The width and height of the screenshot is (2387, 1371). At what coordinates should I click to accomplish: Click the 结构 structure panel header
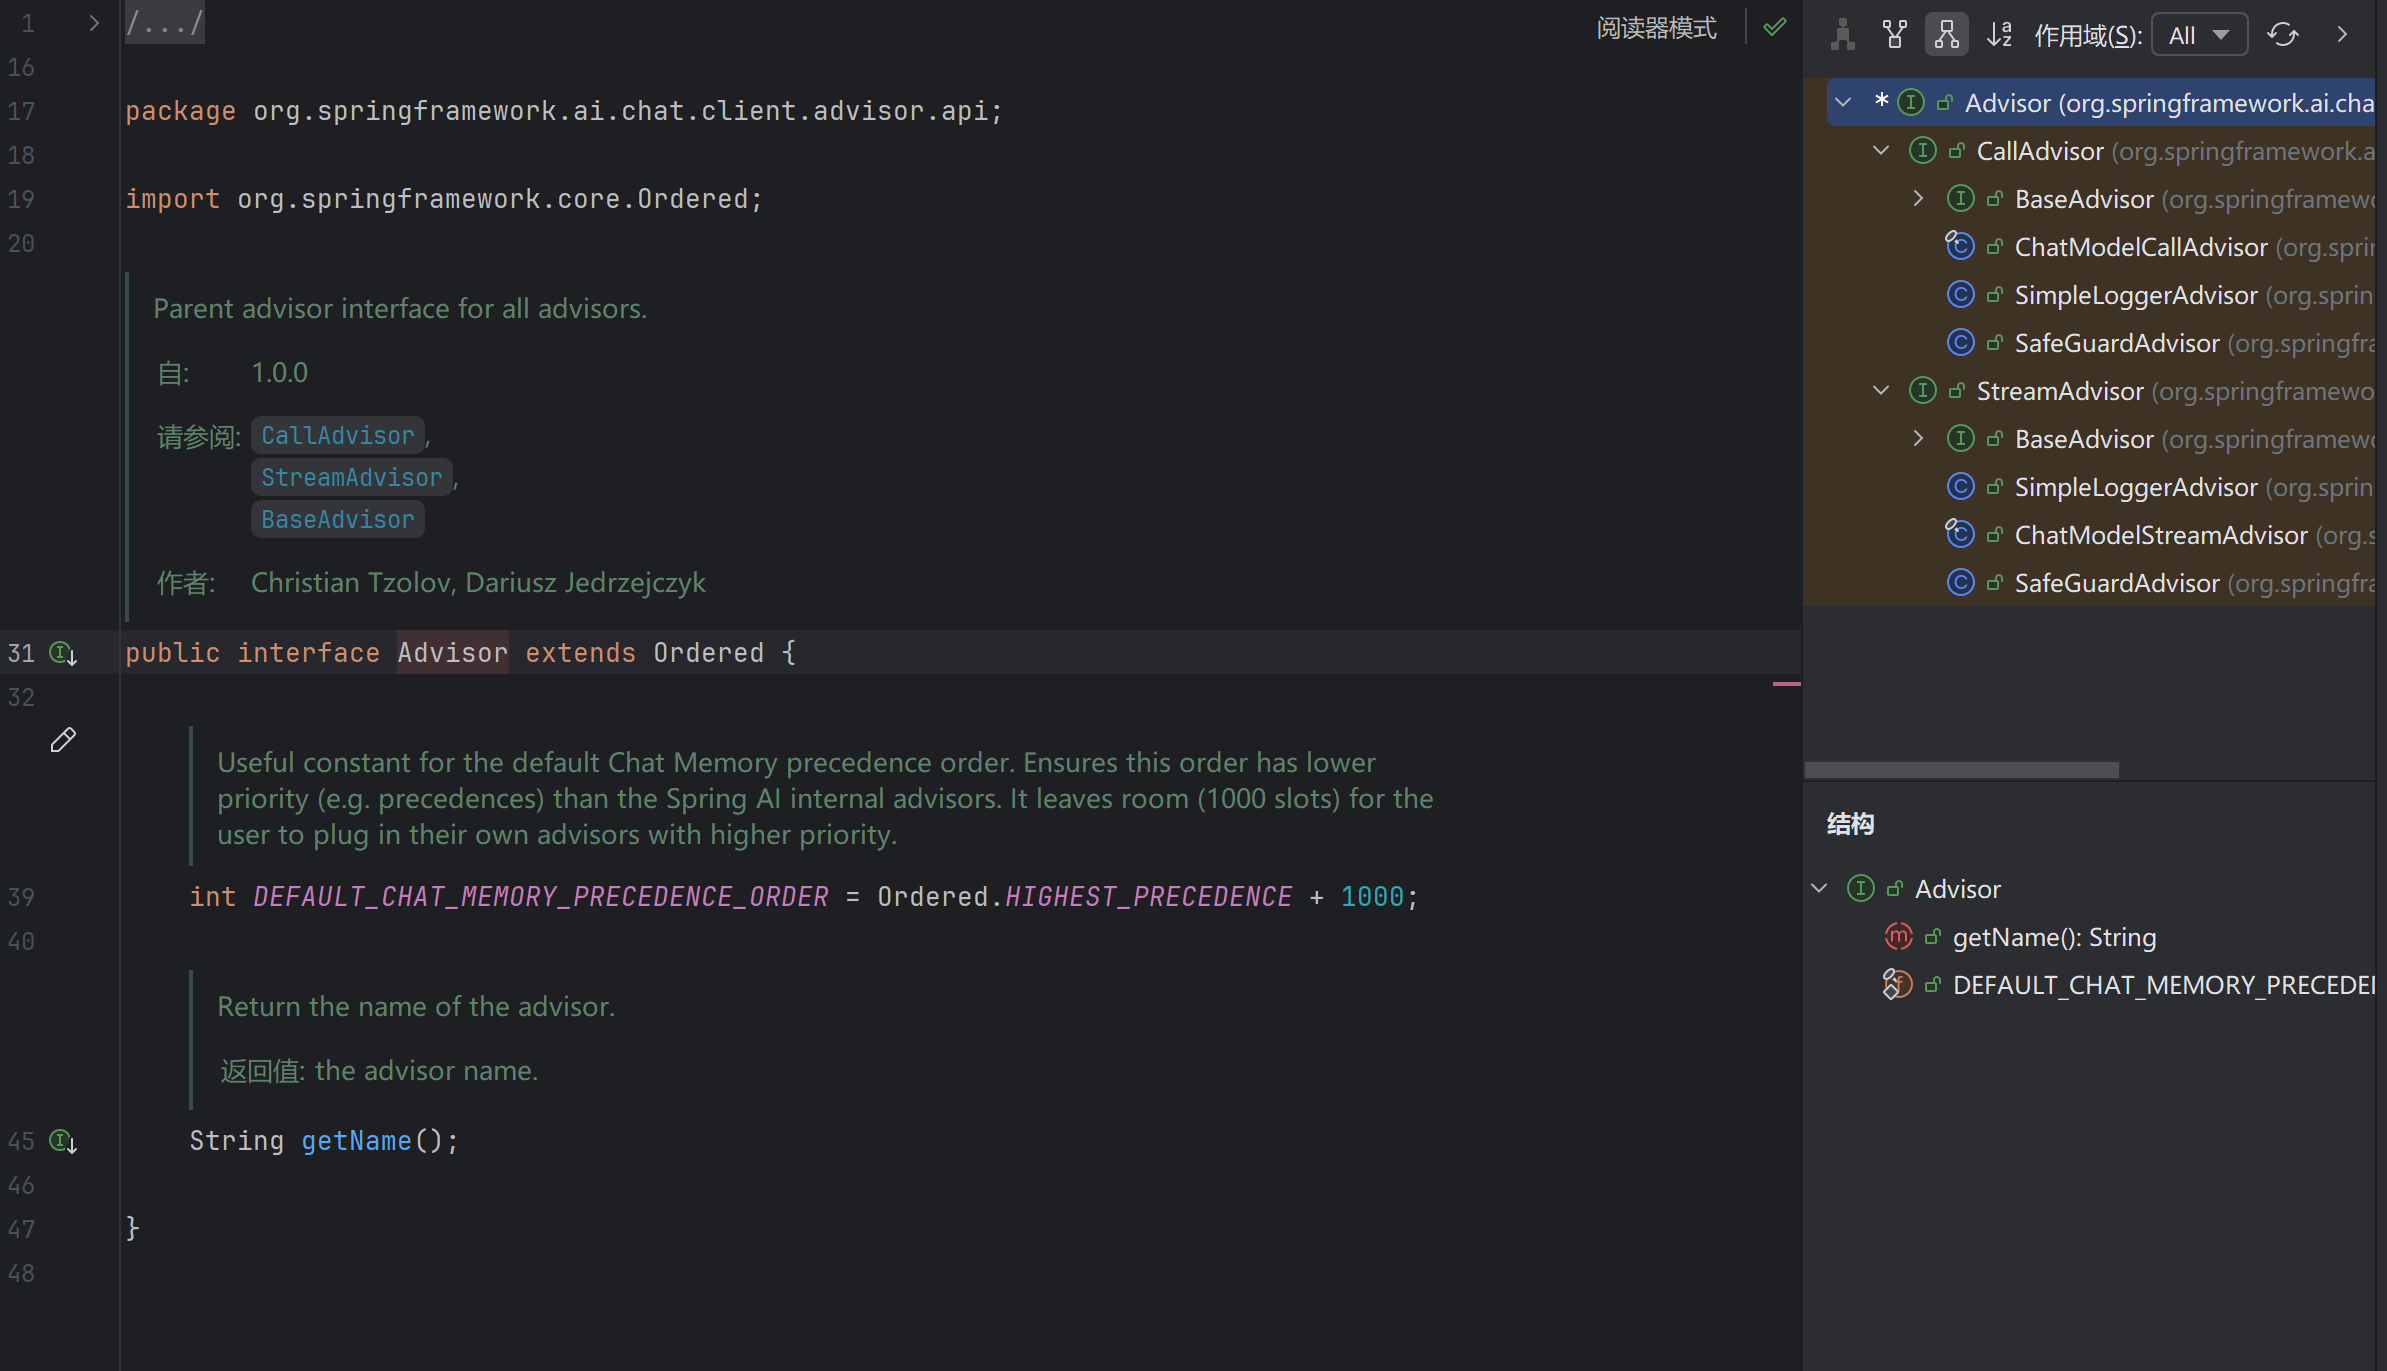(1850, 824)
